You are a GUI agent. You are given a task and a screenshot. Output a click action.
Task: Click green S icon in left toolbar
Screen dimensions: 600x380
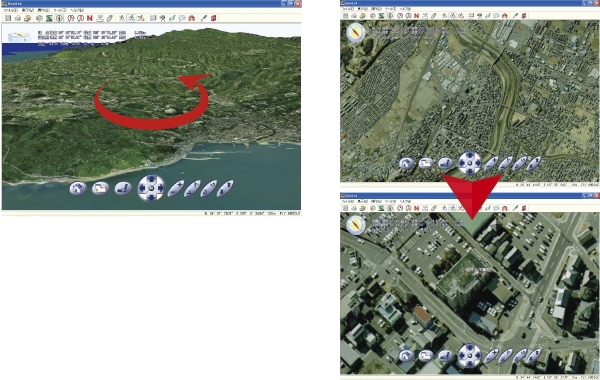[x=49, y=18]
